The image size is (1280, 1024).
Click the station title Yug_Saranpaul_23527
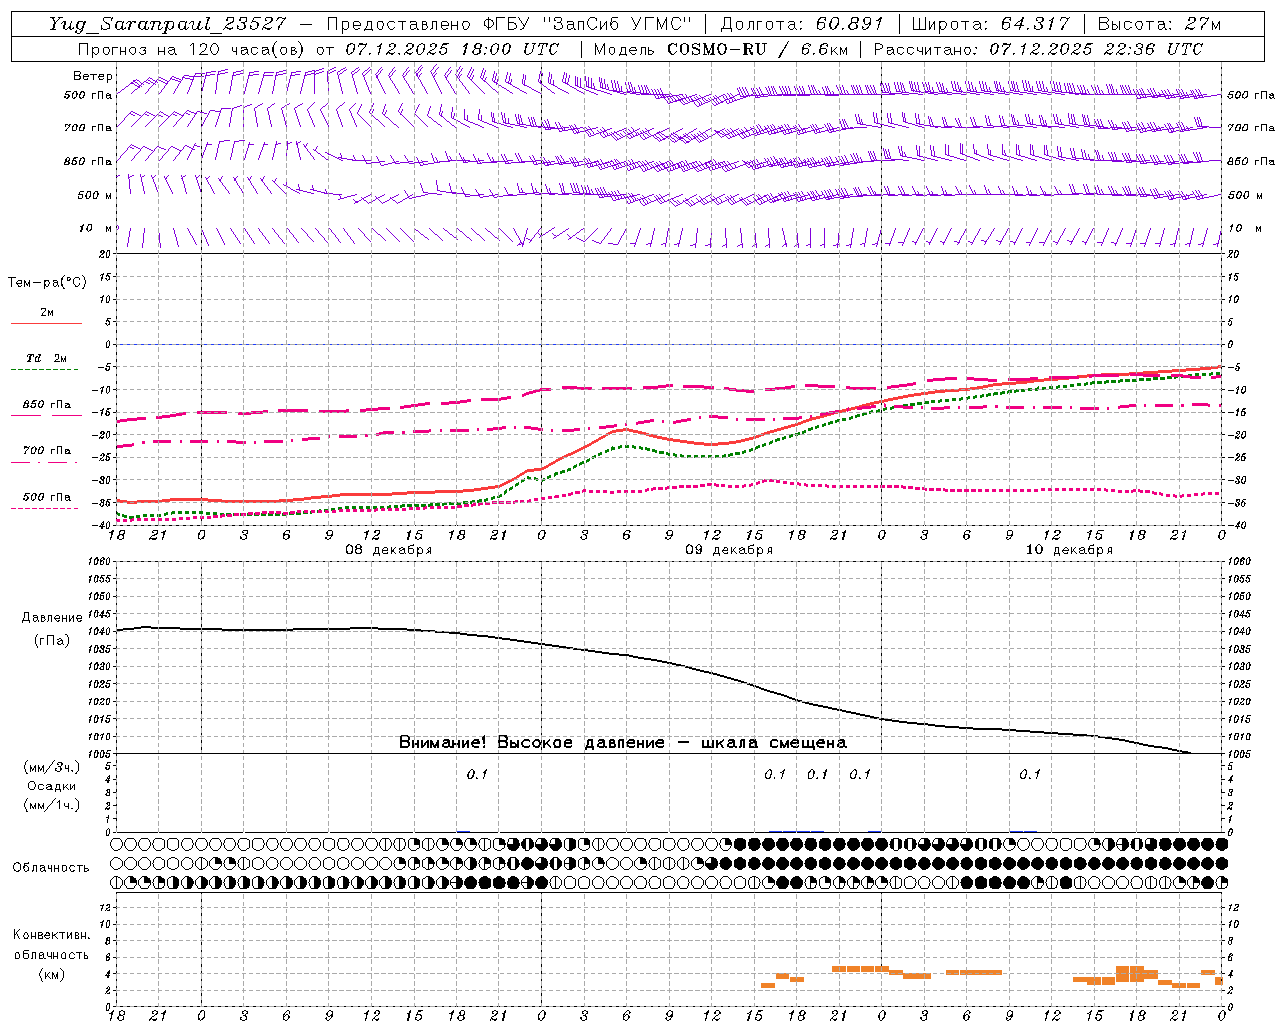pyautogui.click(x=167, y=24)
